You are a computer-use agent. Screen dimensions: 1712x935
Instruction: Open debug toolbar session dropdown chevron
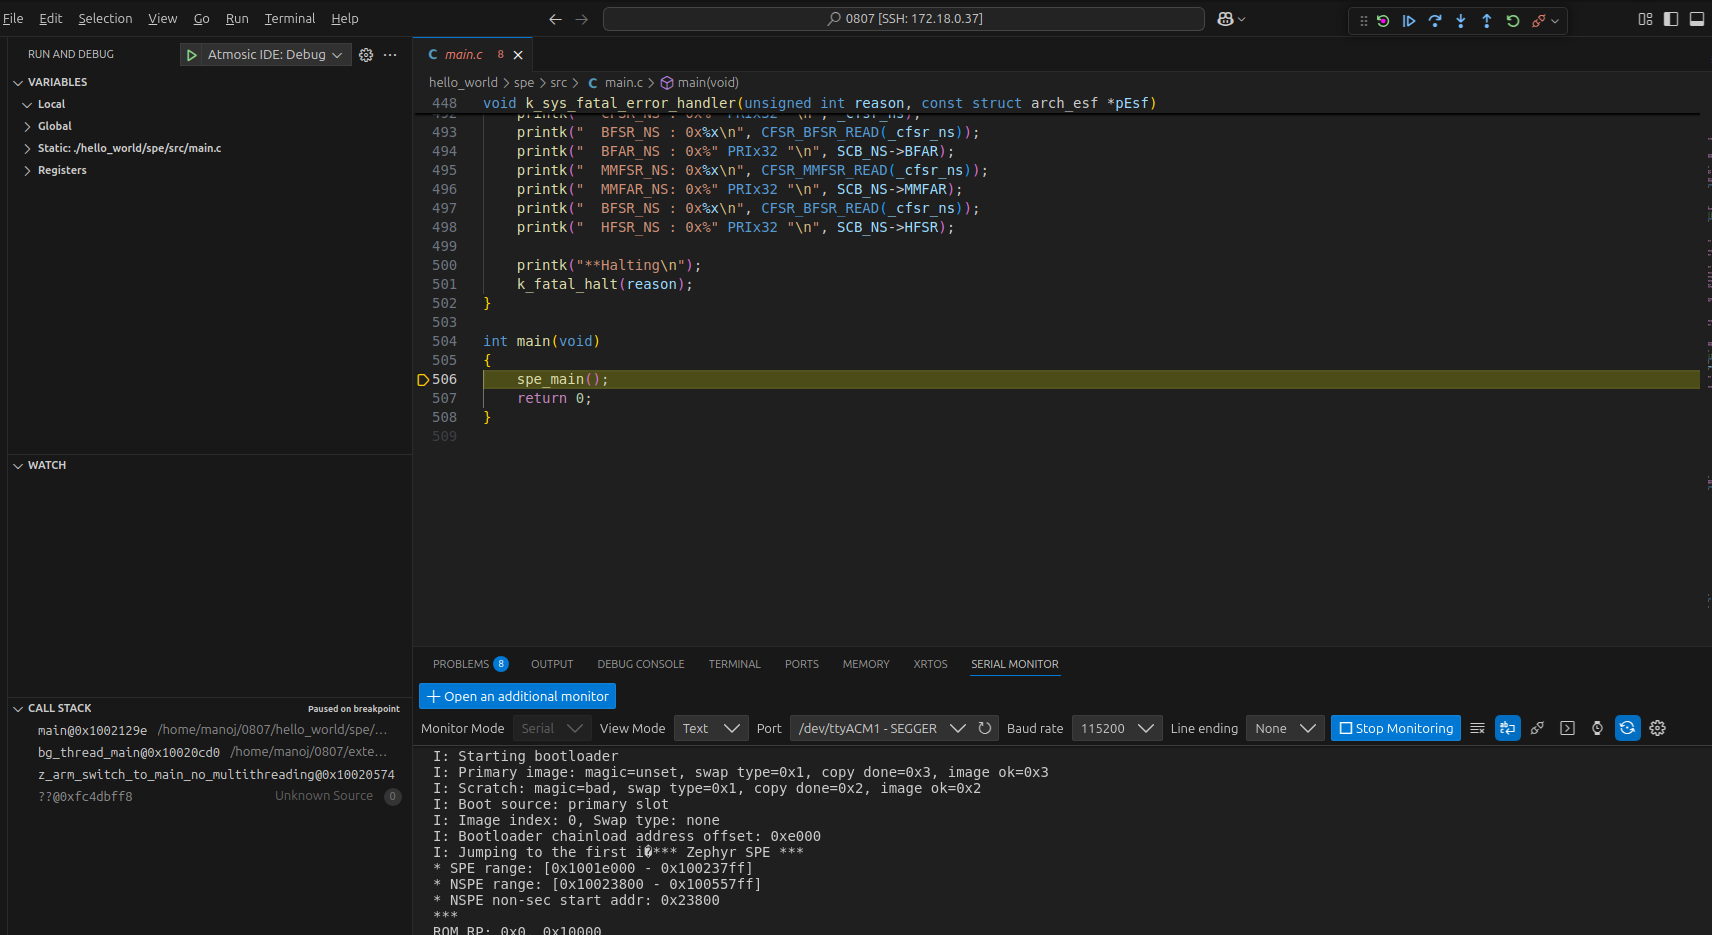point(1555,20)
